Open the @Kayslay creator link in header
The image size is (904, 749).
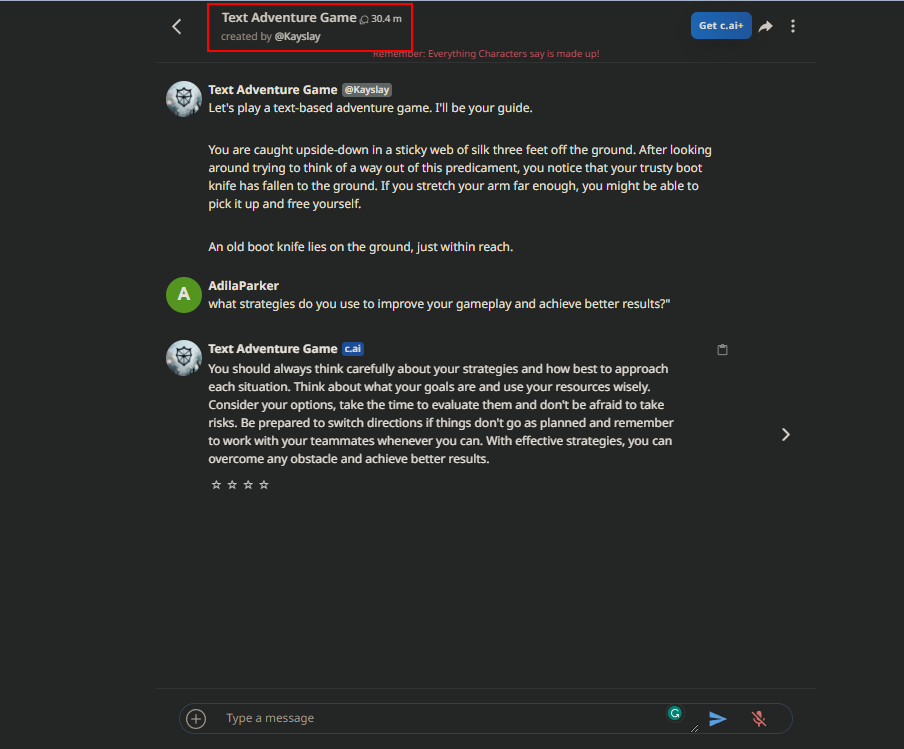(x=297, y=36)
